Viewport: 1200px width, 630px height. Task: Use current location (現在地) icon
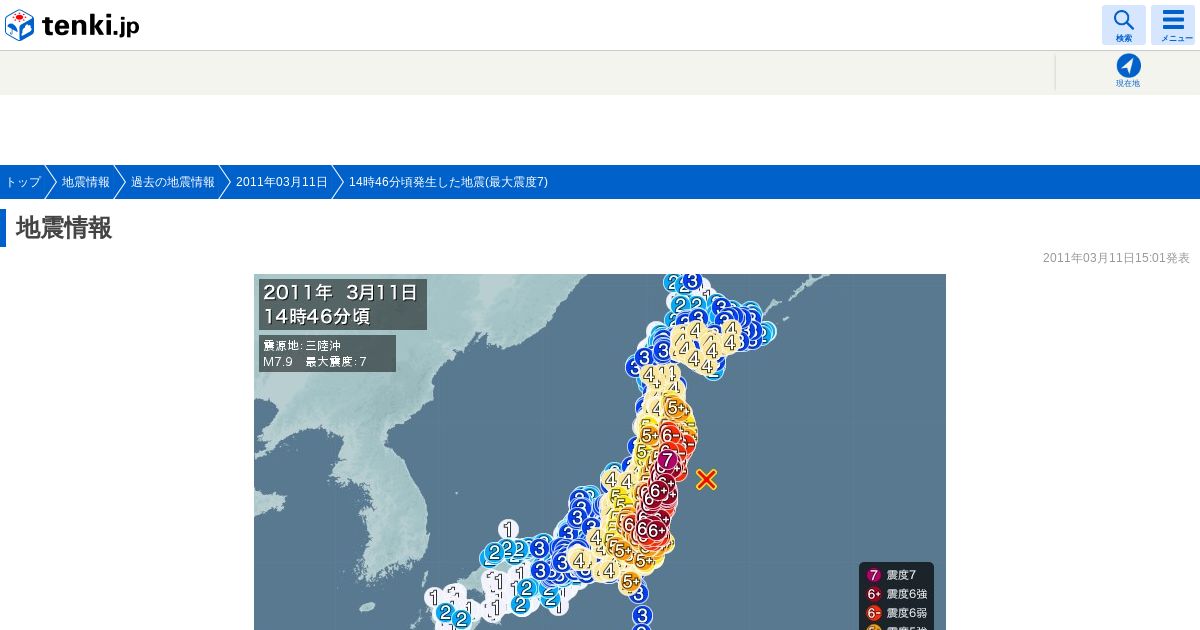coord(1128,71)
